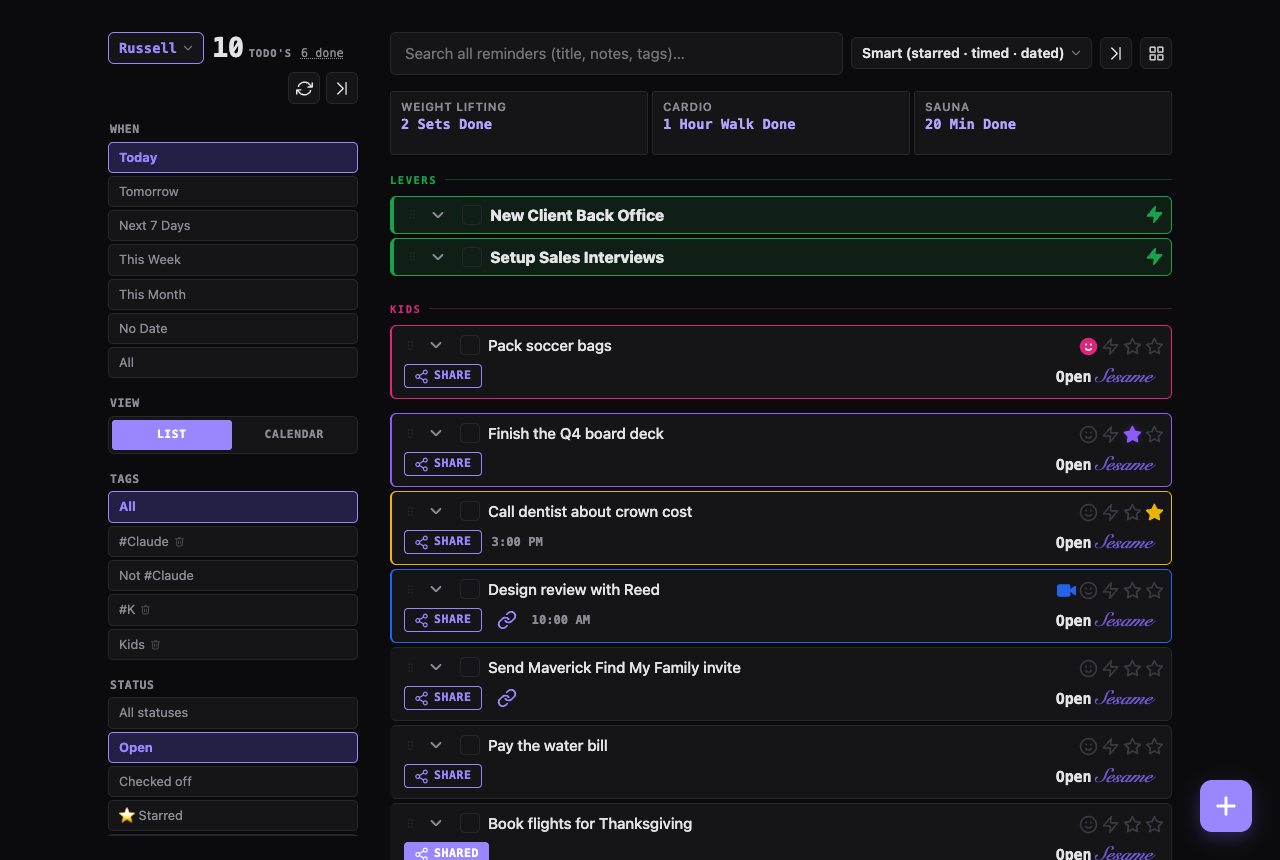Open link icon on Send Maverick Find My Family invite
The width and height of the screenshot is (1280, 860).
[507, 698]
